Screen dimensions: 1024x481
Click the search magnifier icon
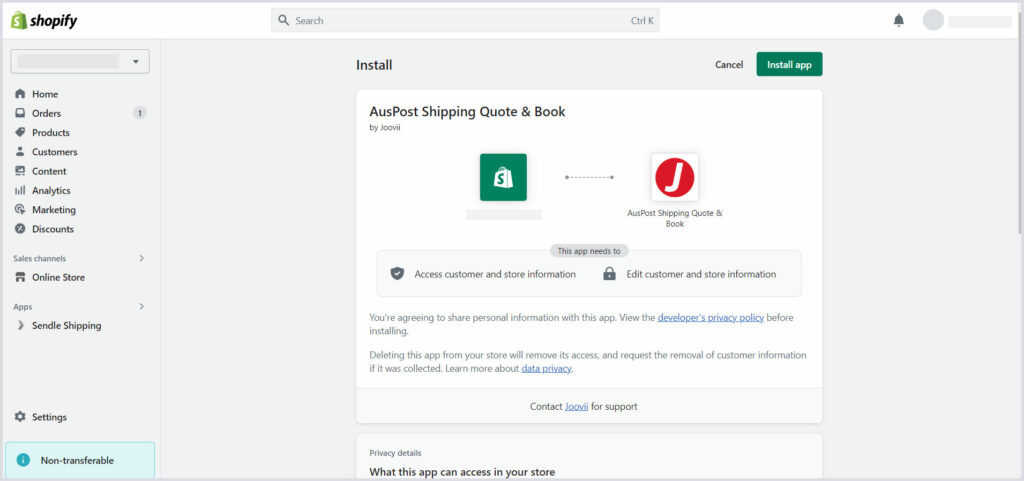(x=283, y=20)
